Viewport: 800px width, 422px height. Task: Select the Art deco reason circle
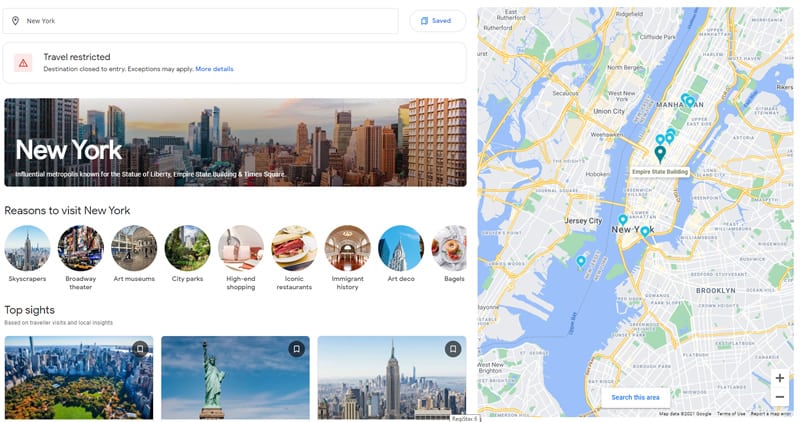pos(401,249)
